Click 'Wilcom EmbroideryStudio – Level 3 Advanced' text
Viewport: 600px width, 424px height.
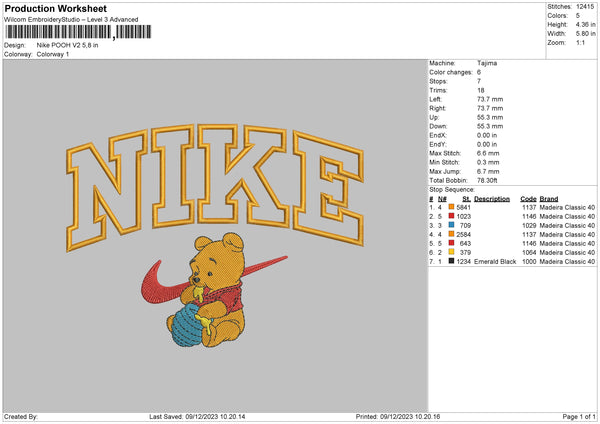[x=71, y=20]
